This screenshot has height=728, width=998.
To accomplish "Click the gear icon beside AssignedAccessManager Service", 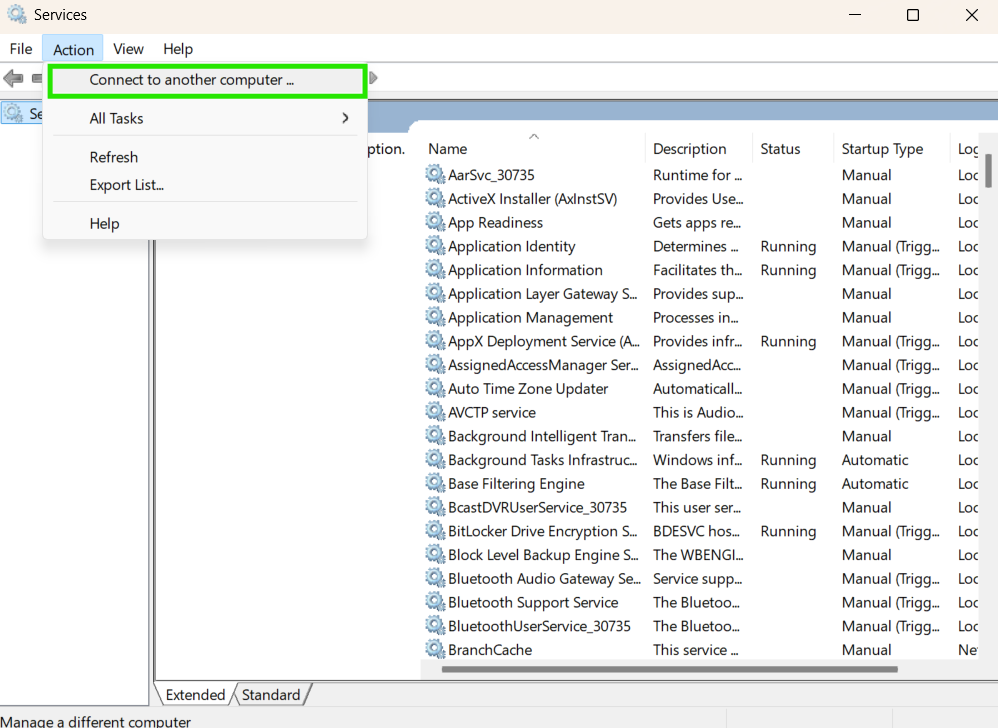I will tap(435, 365).
